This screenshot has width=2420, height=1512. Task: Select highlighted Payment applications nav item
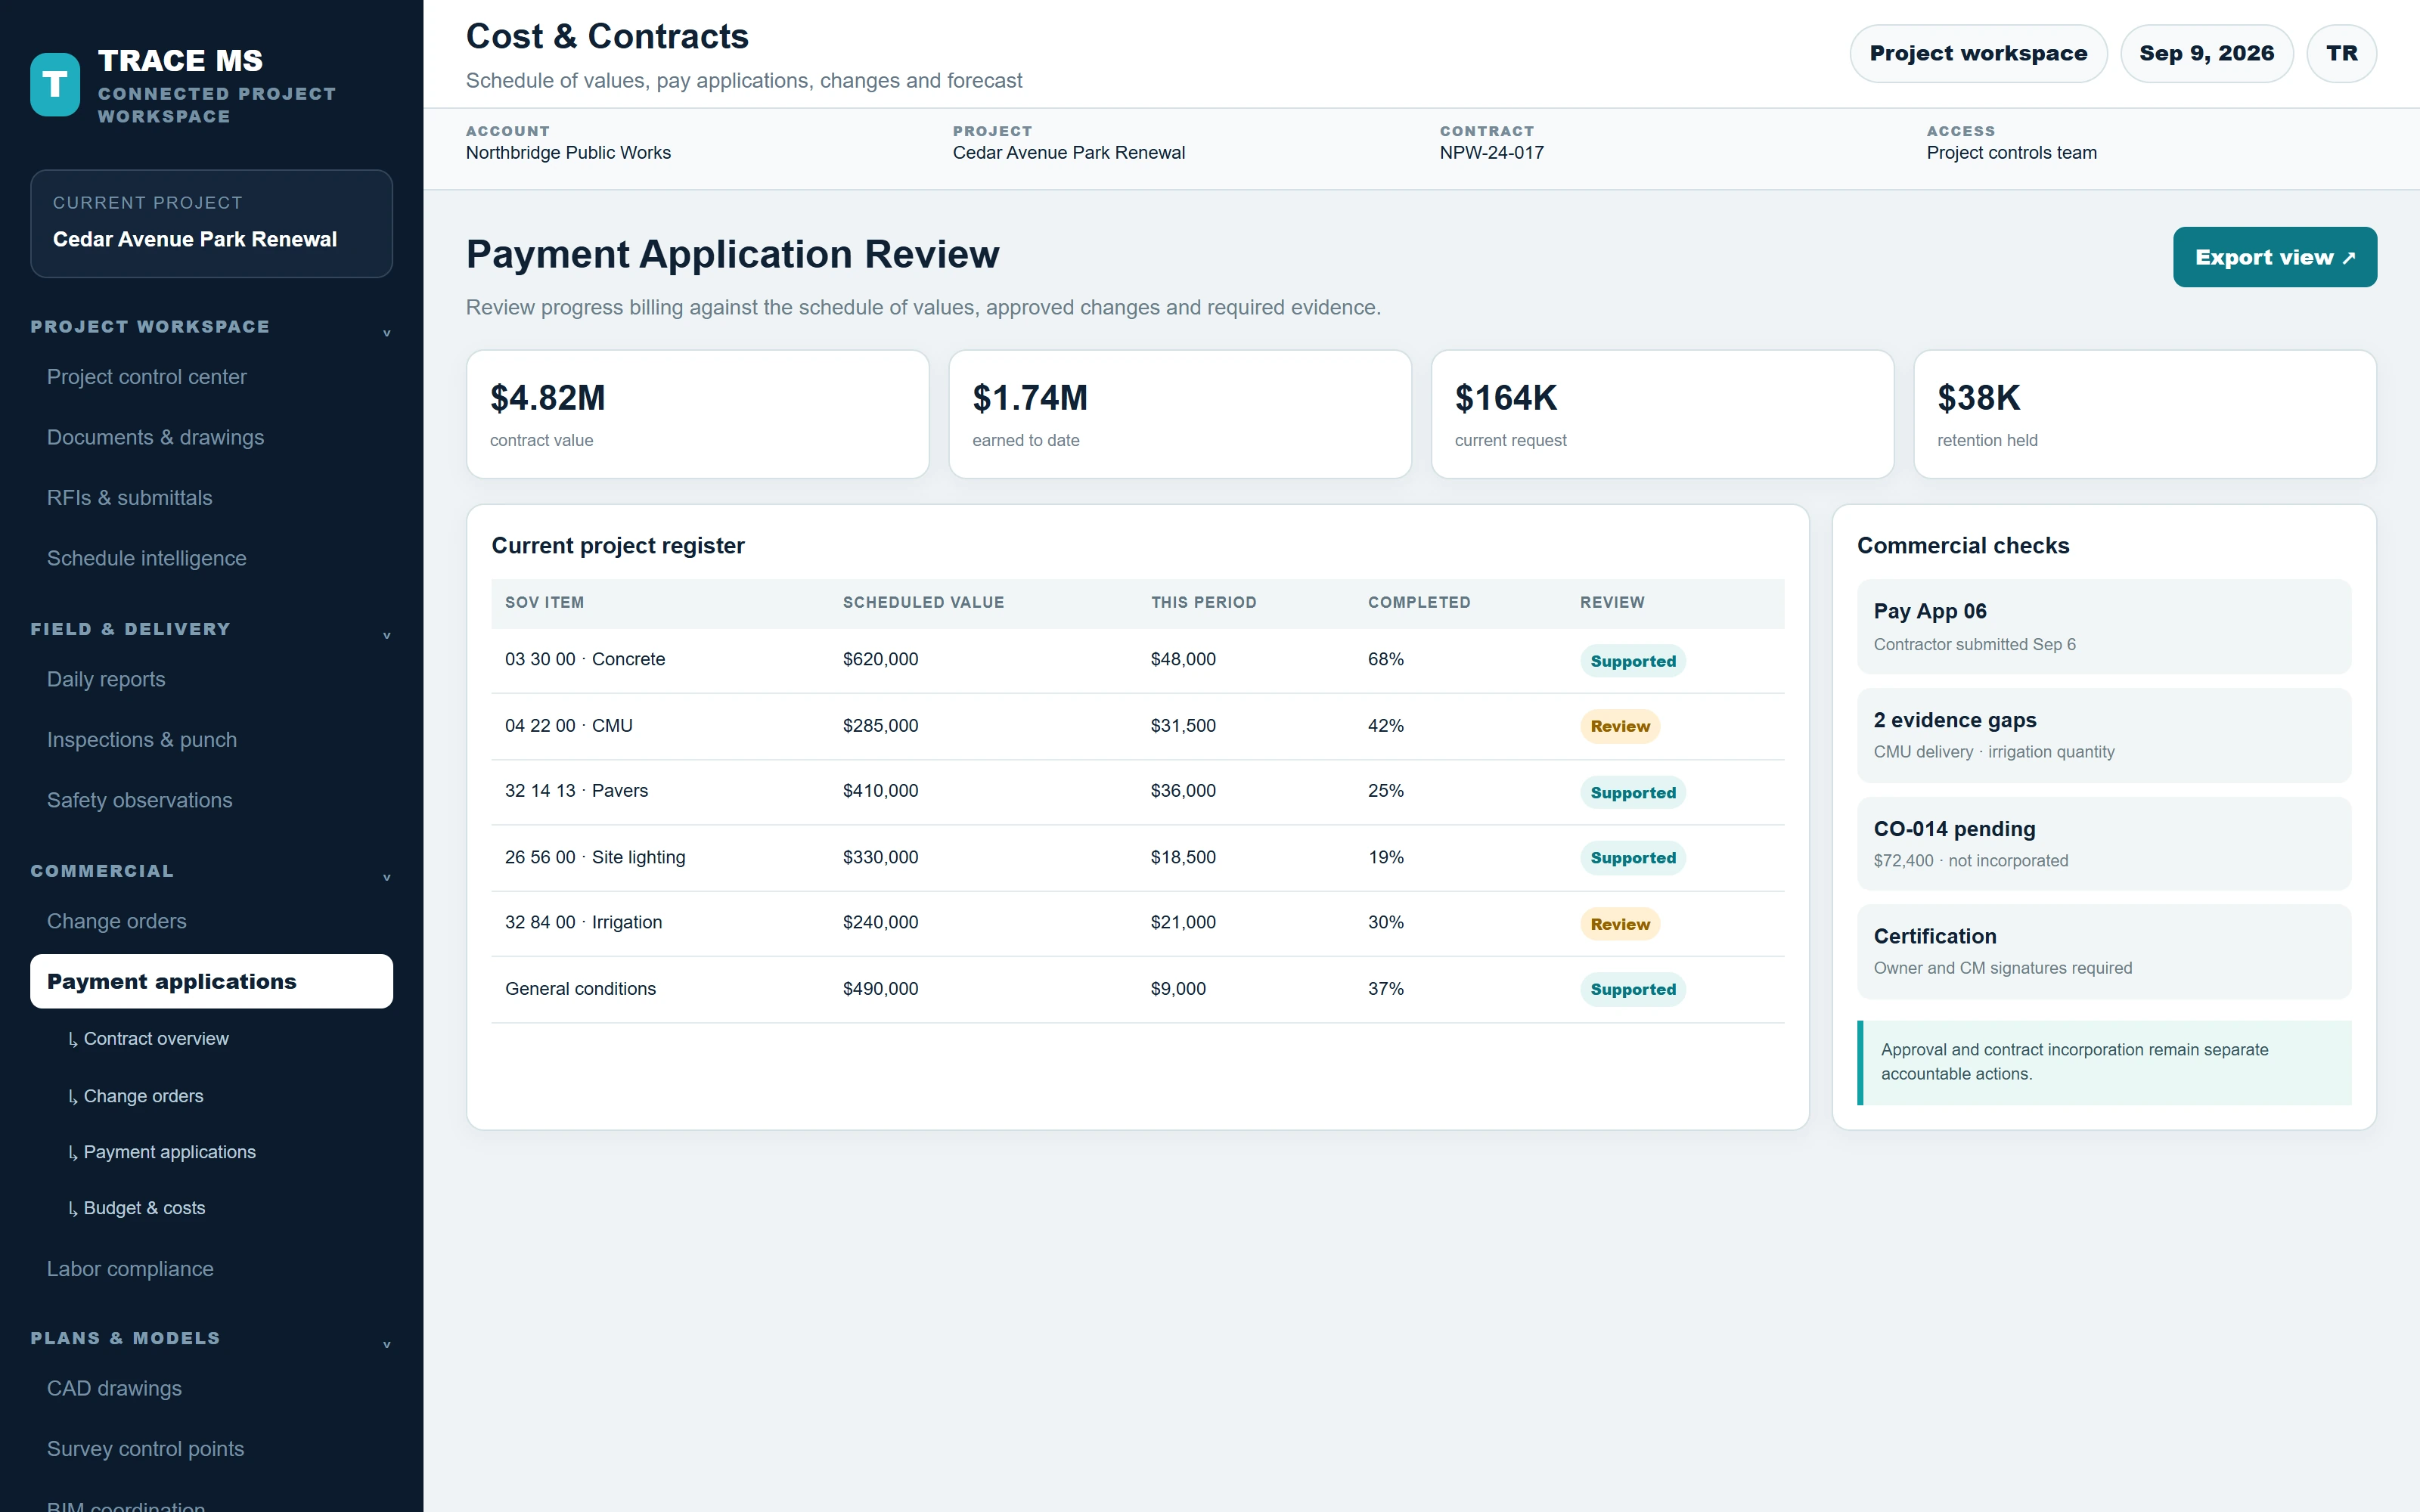click(211, 981)
